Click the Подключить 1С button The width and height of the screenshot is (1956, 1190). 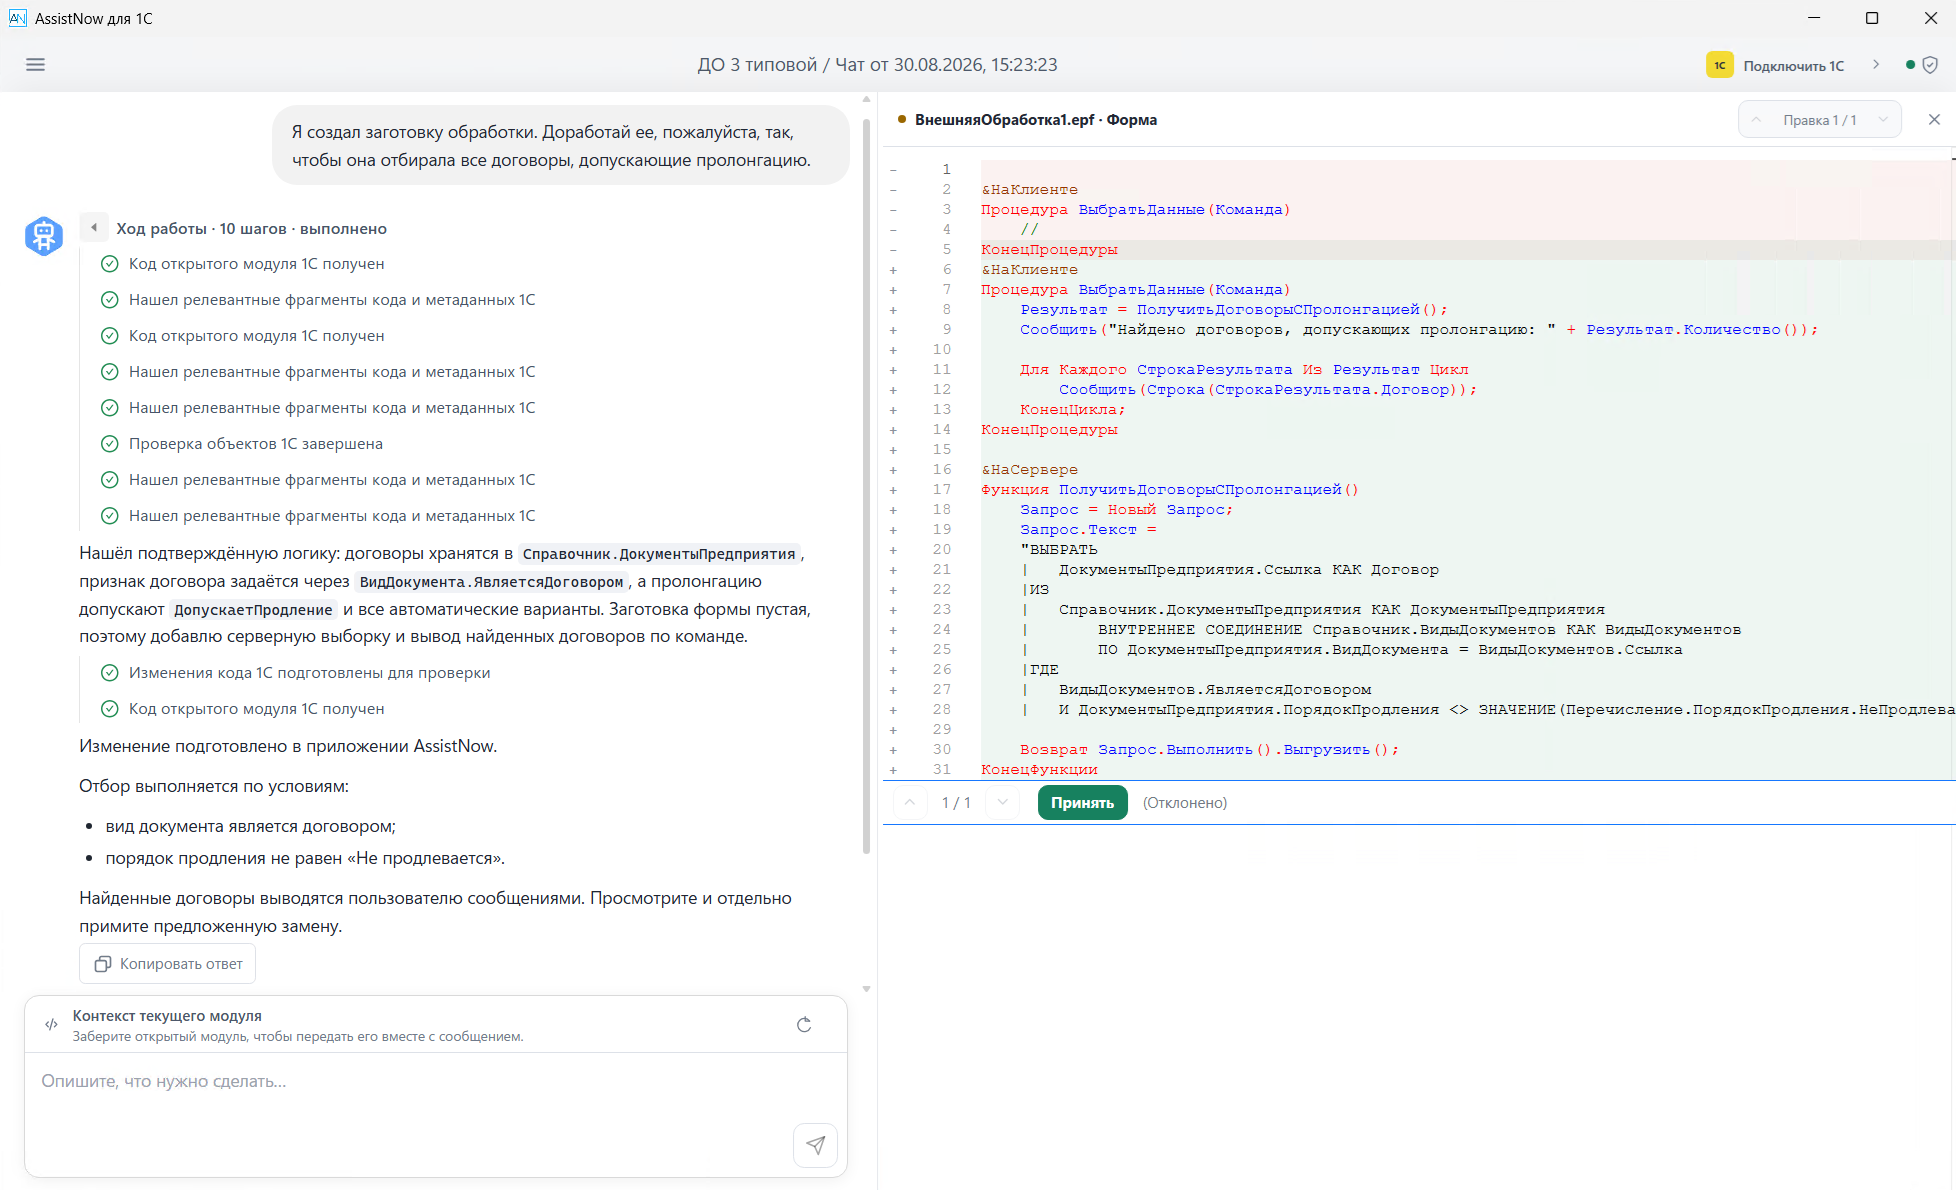click(x=1793, y=66)
